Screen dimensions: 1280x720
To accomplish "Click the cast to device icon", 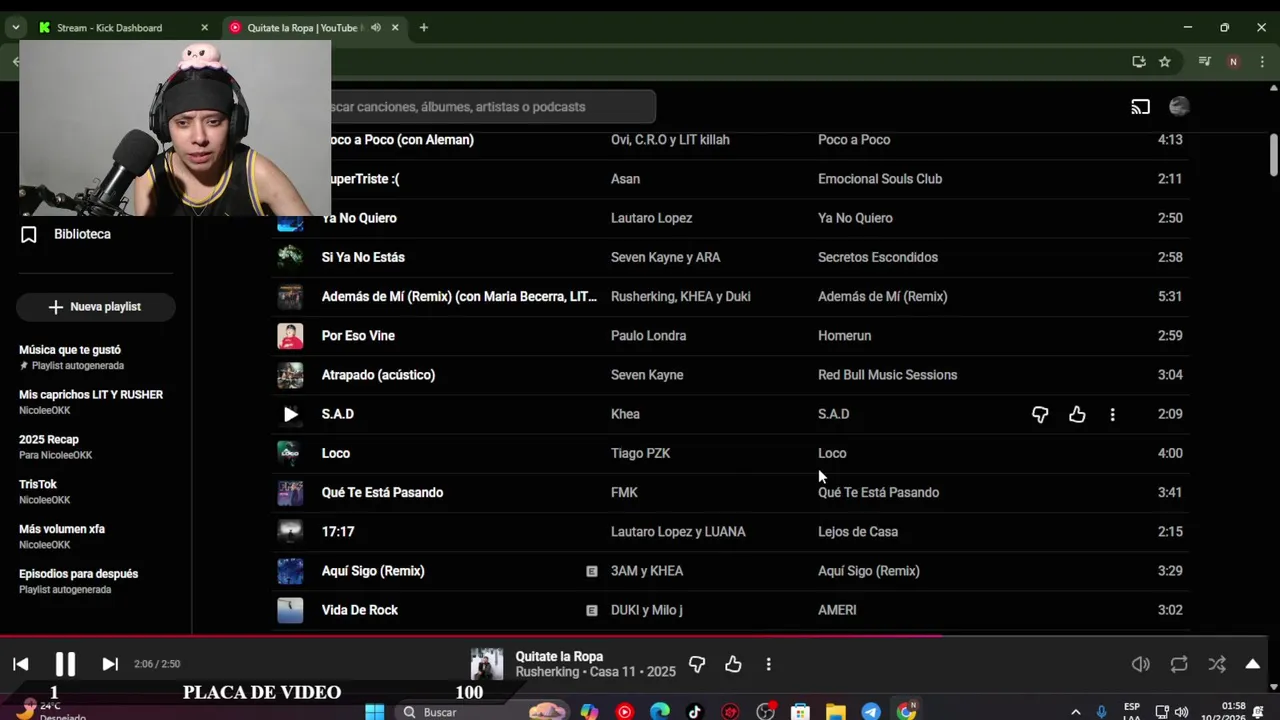I will (x=1140, y=107).
